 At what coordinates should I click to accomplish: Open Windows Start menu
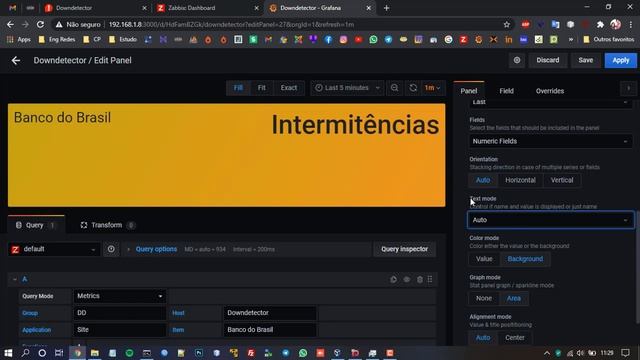coord(8,353)
